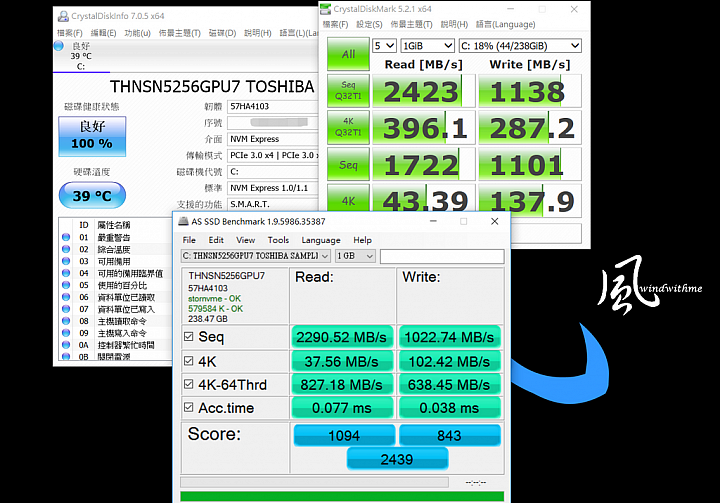This screenshot has height=503, width=720.
Task: Open Edit menu in AS SSD Benchmark
Action: click(216, 240)
